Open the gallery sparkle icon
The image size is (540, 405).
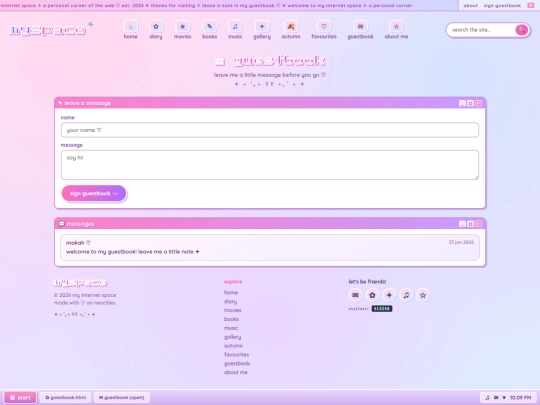pos(262,27)
